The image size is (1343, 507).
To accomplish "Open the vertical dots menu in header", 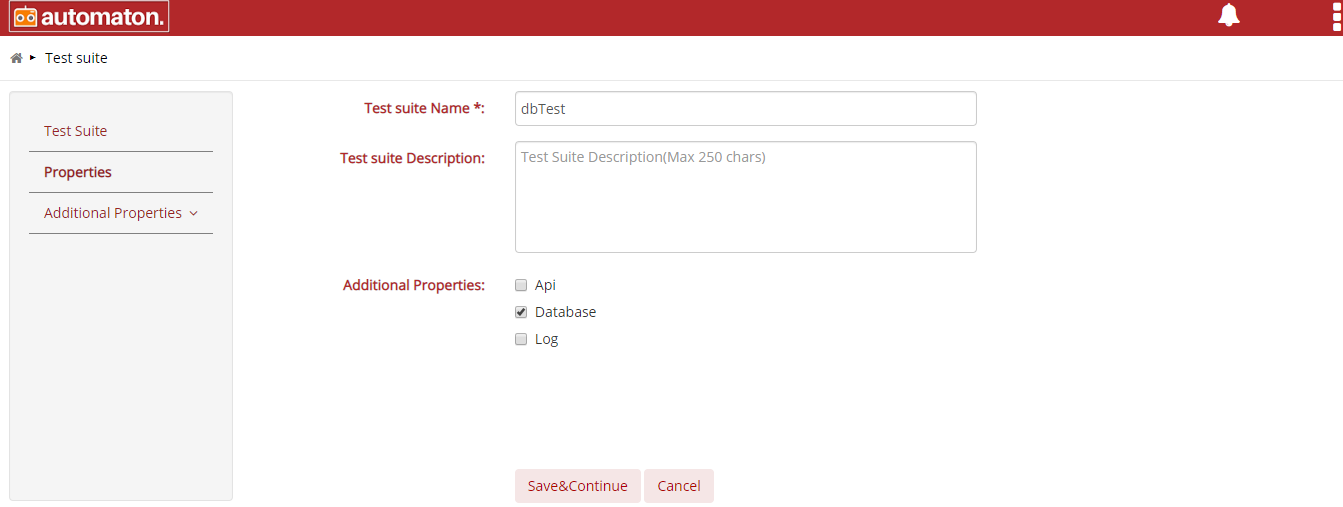I will click(1337, 16).
